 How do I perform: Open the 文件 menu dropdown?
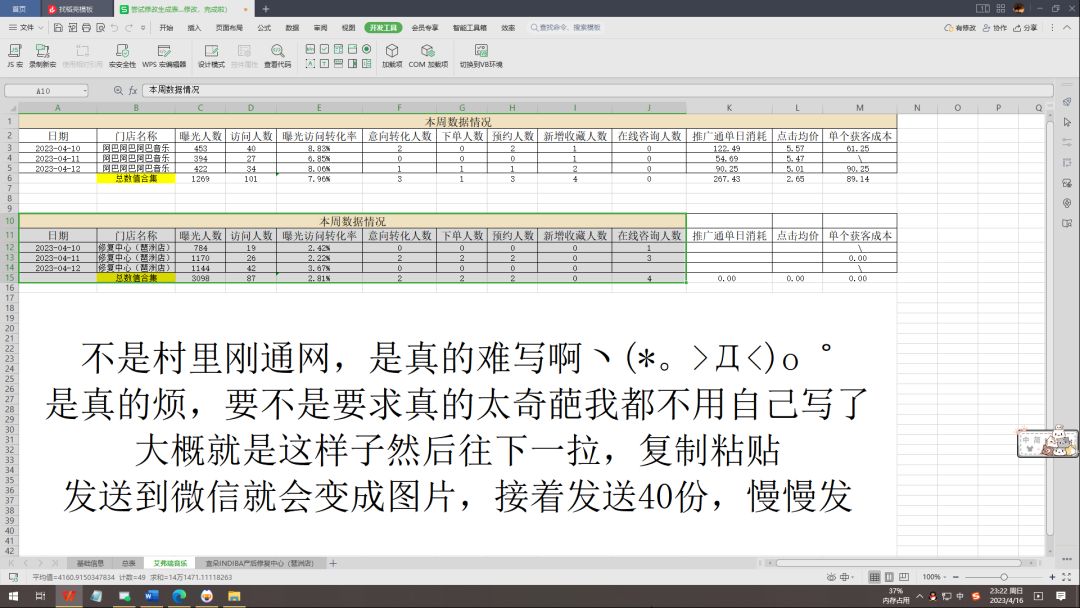tap(26, 28)
